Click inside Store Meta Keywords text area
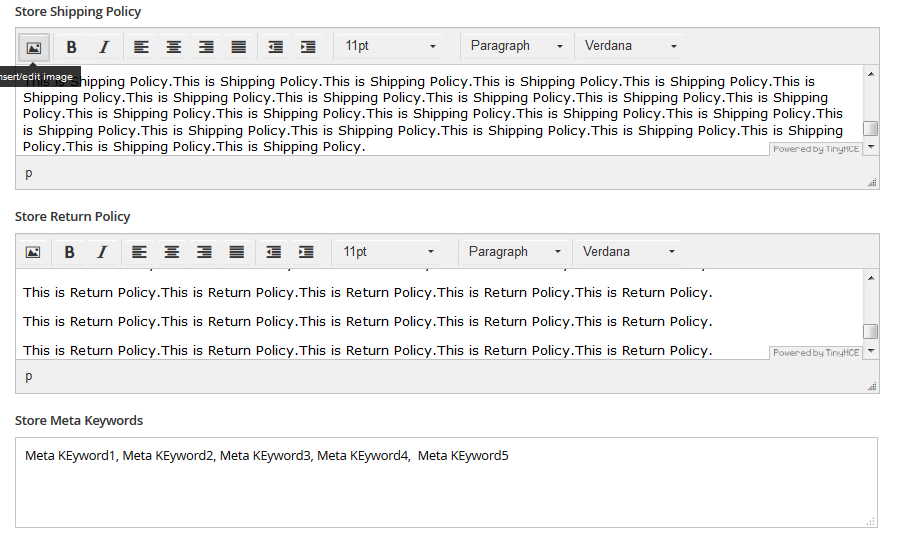Screen dimensions: 914x543 tap(447, 483)
